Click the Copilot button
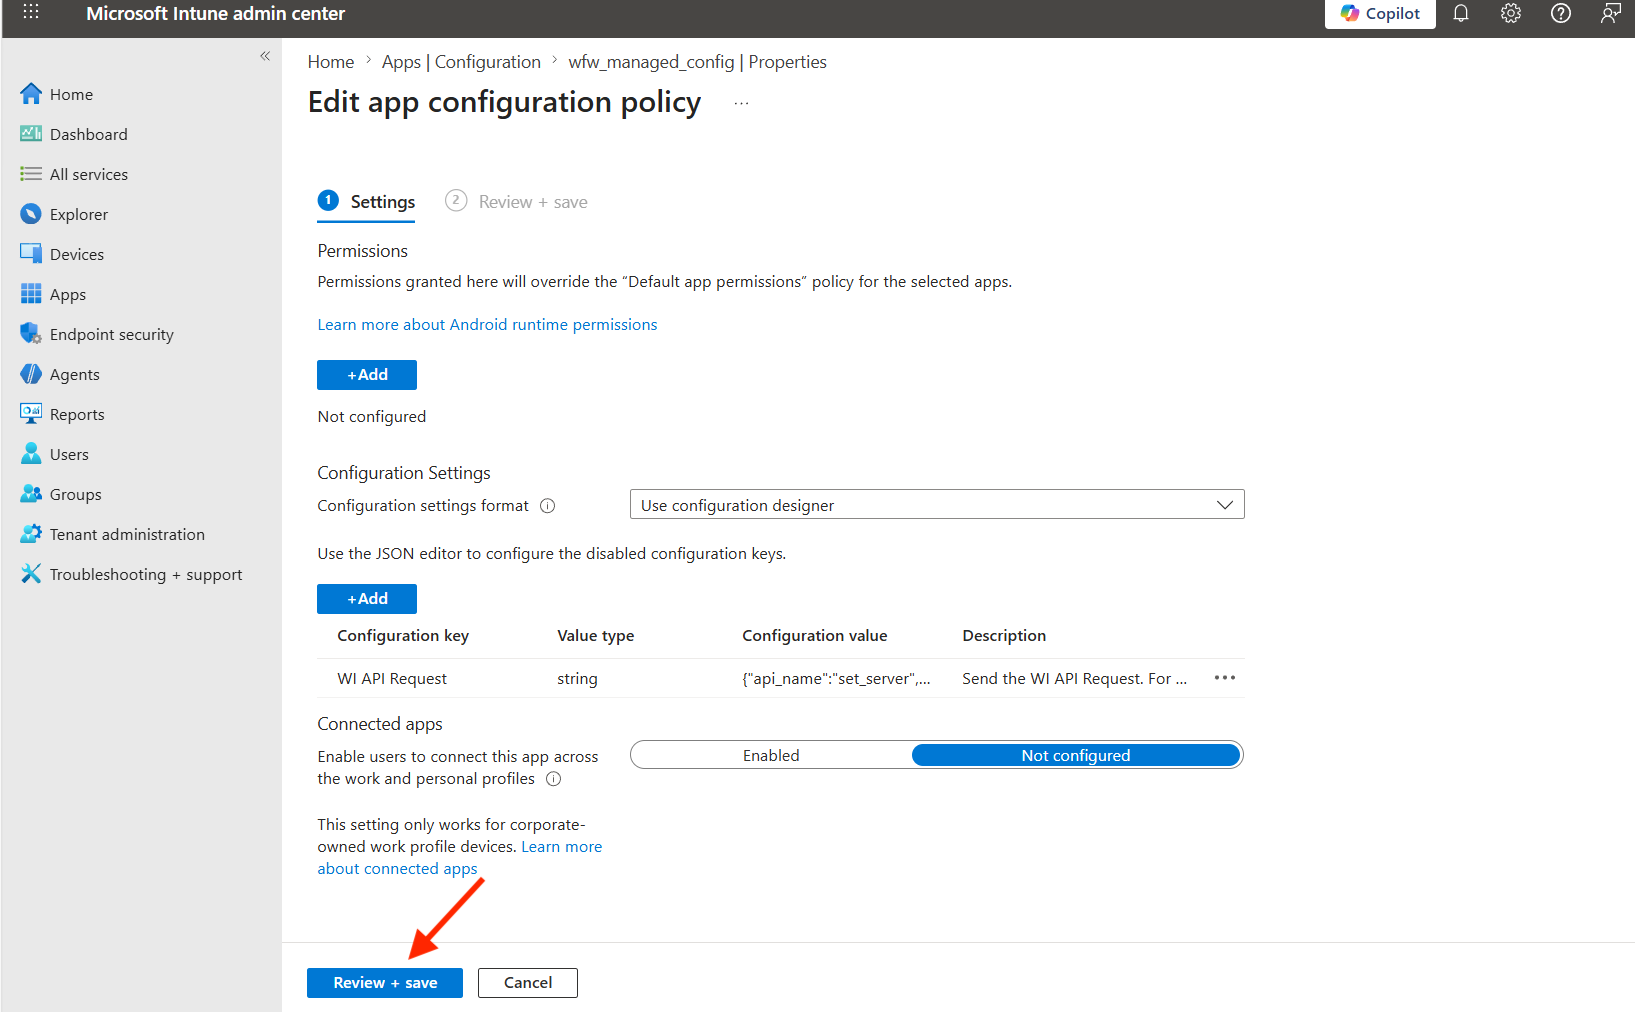1635x1012 pixels. click(1380, 13)
